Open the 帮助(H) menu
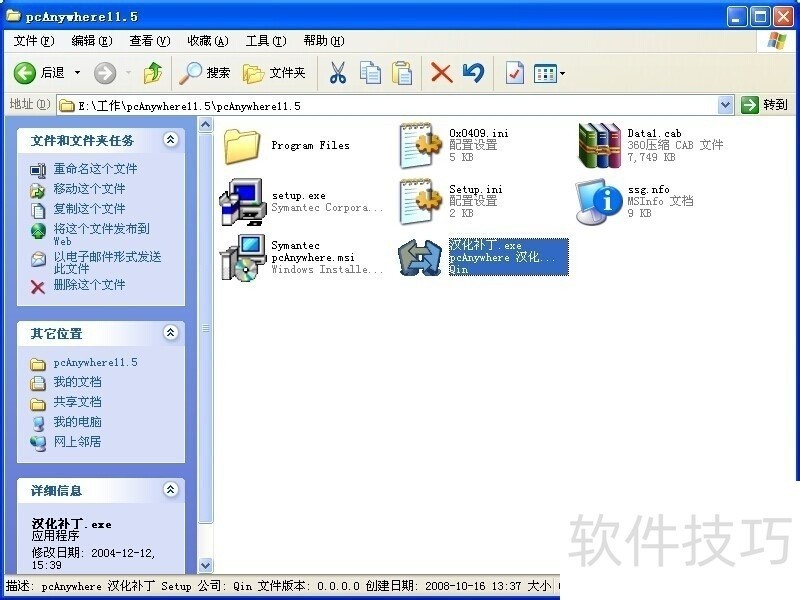 coord(324,41)
